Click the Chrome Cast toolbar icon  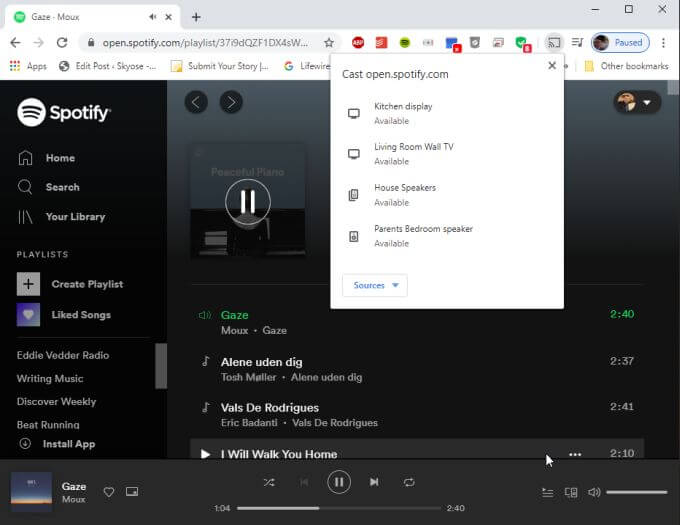pos(554,42)
